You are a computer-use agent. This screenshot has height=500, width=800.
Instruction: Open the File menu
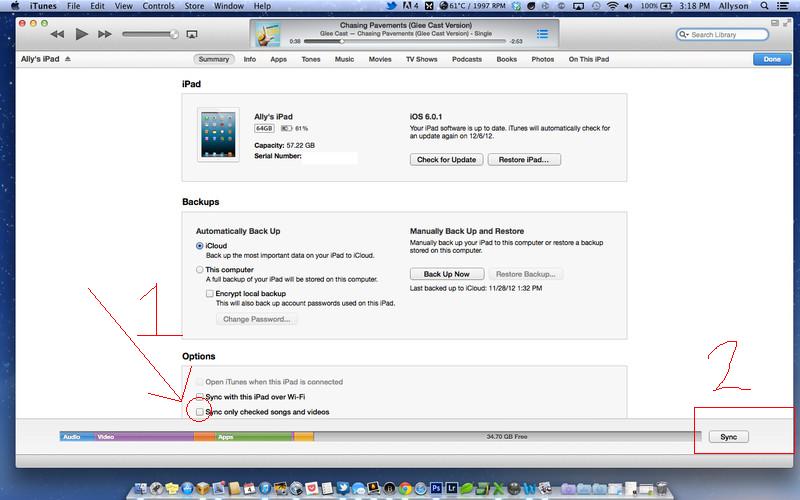(x=73, y=6)
